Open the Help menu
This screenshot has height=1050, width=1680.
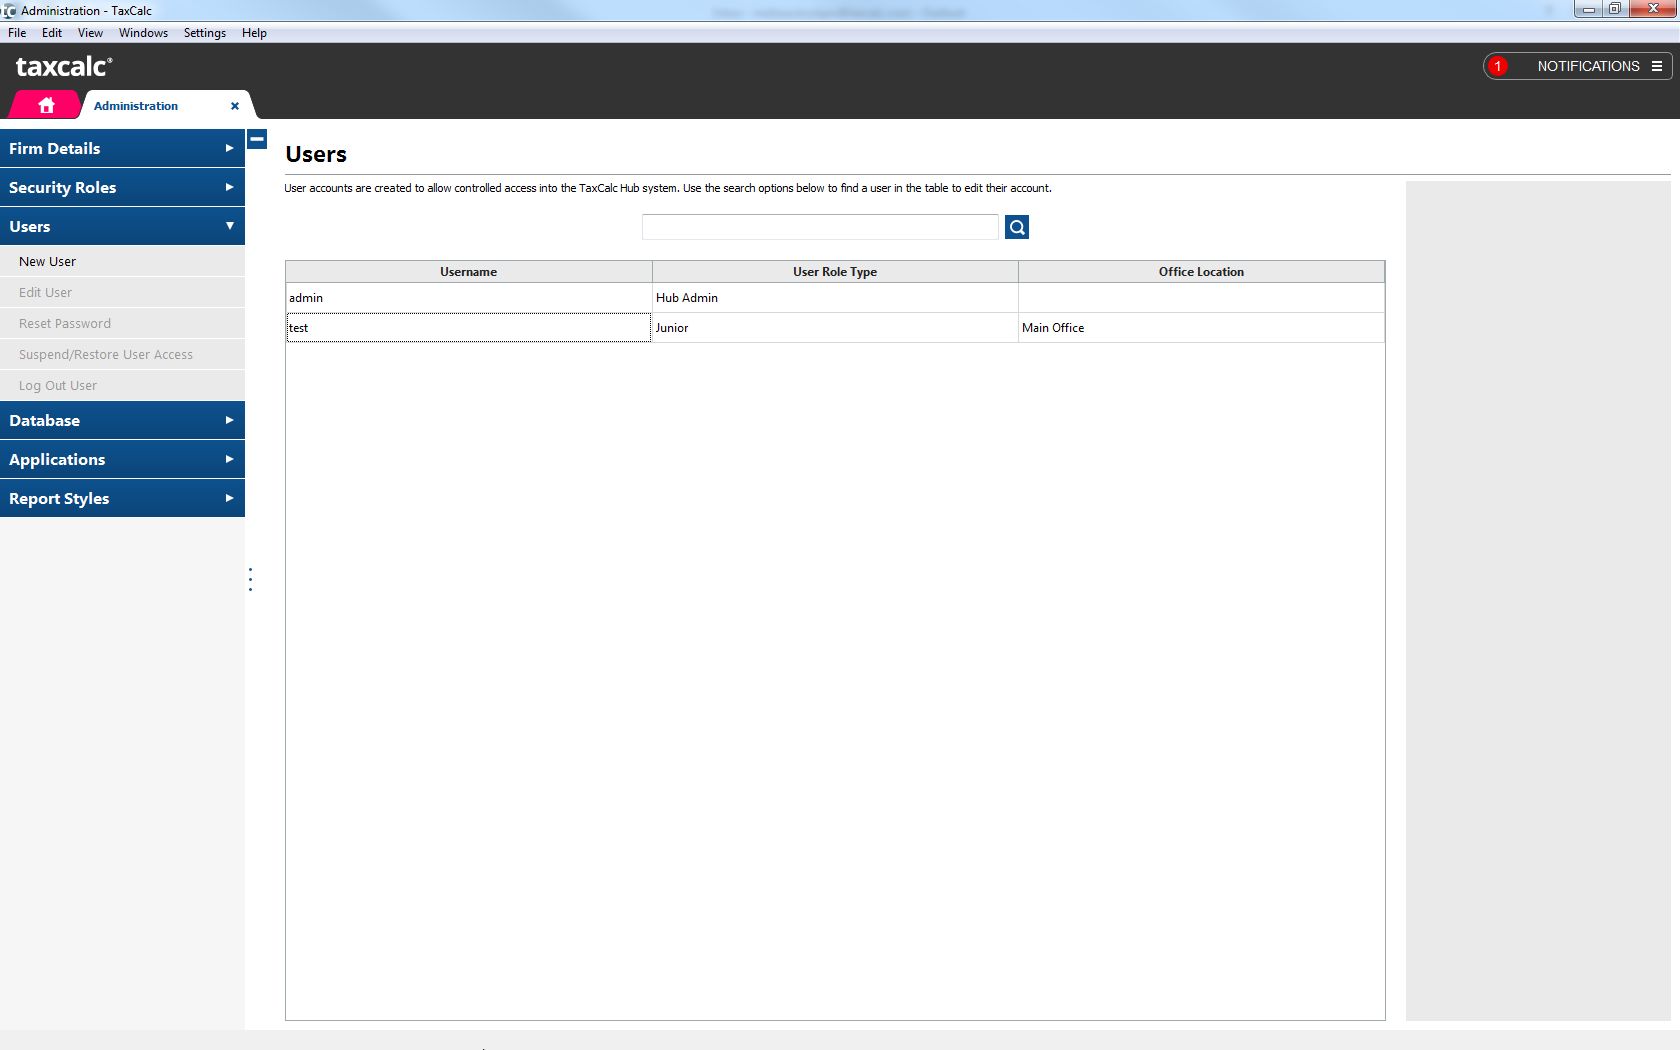[254, 33]
